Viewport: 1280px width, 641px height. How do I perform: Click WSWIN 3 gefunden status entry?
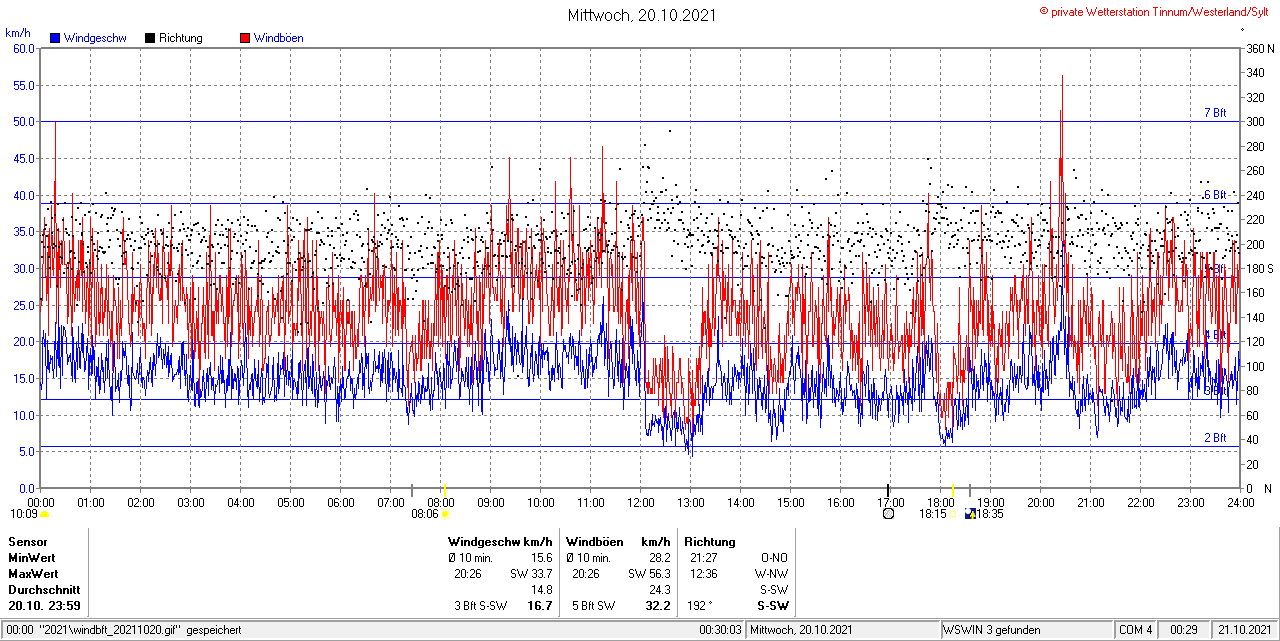pyautogui.click(x=992, y=630)
